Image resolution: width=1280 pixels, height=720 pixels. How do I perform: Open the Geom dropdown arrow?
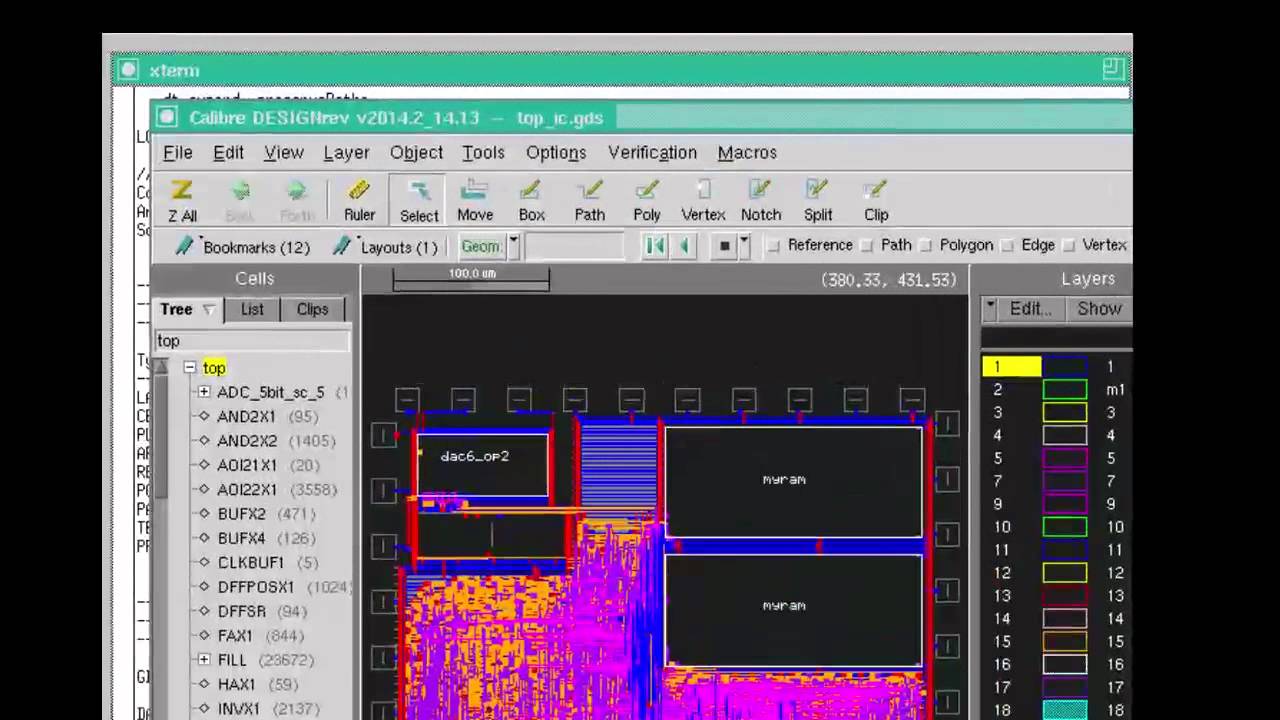(x=513, y=246)
